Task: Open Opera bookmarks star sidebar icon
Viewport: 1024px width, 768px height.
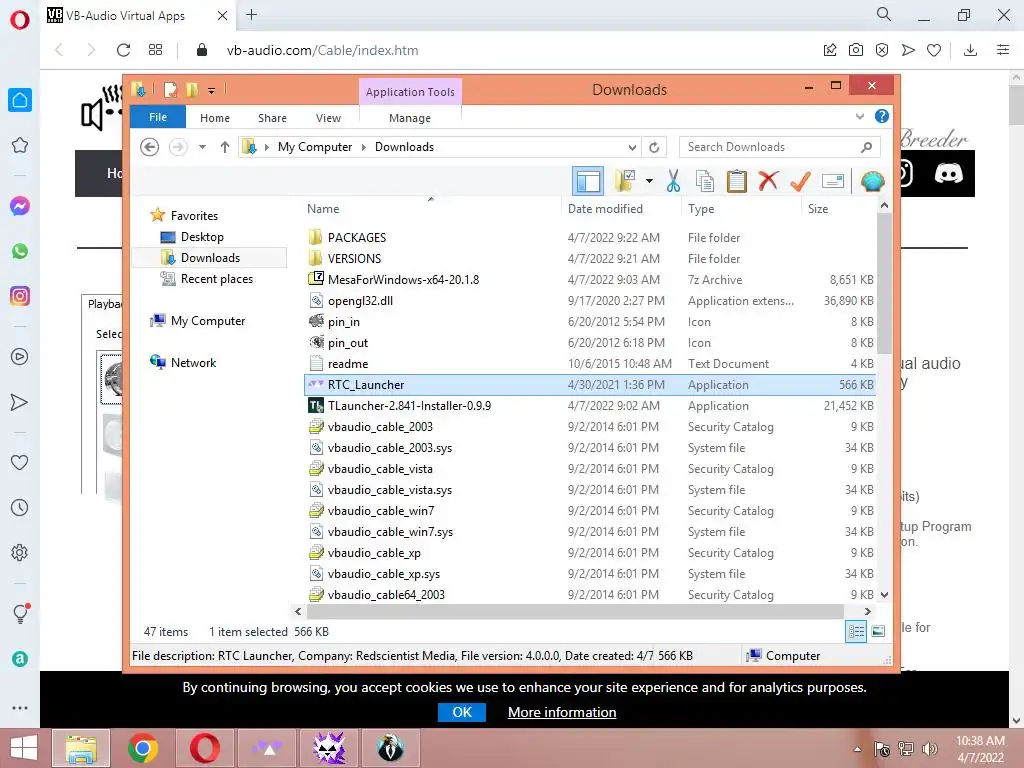Action: tap(20, 145)
